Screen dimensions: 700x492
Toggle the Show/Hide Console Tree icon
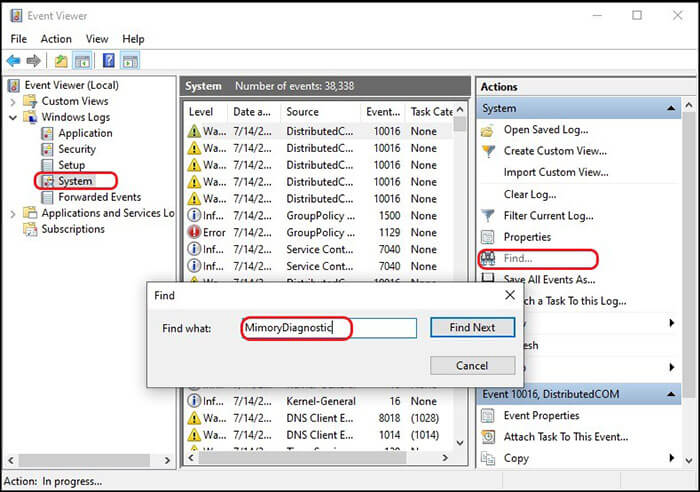tap(83, 60)
